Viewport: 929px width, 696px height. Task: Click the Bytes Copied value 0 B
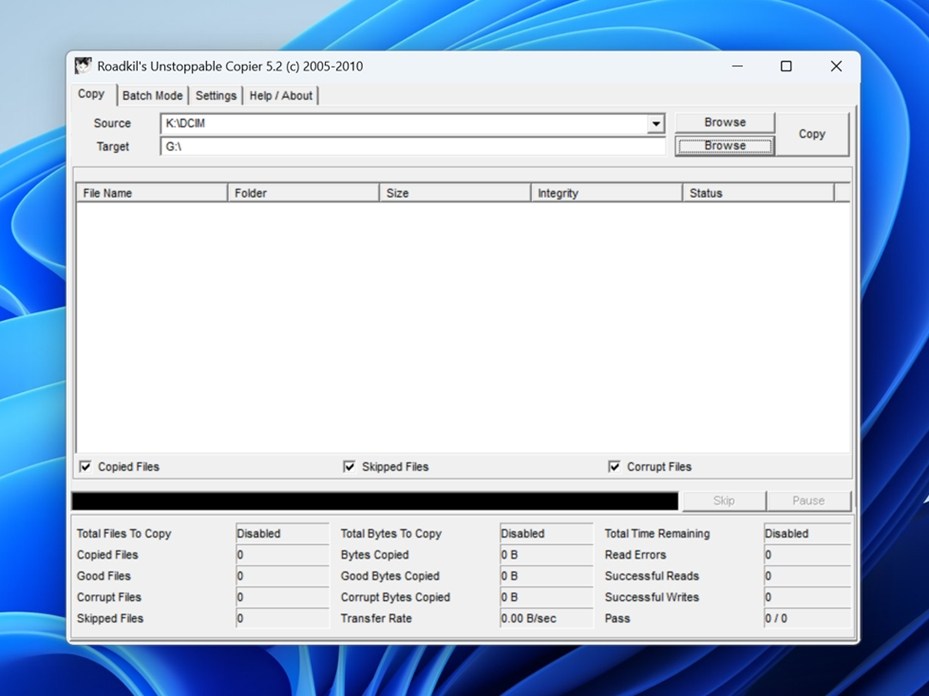(x=546, y=554)
